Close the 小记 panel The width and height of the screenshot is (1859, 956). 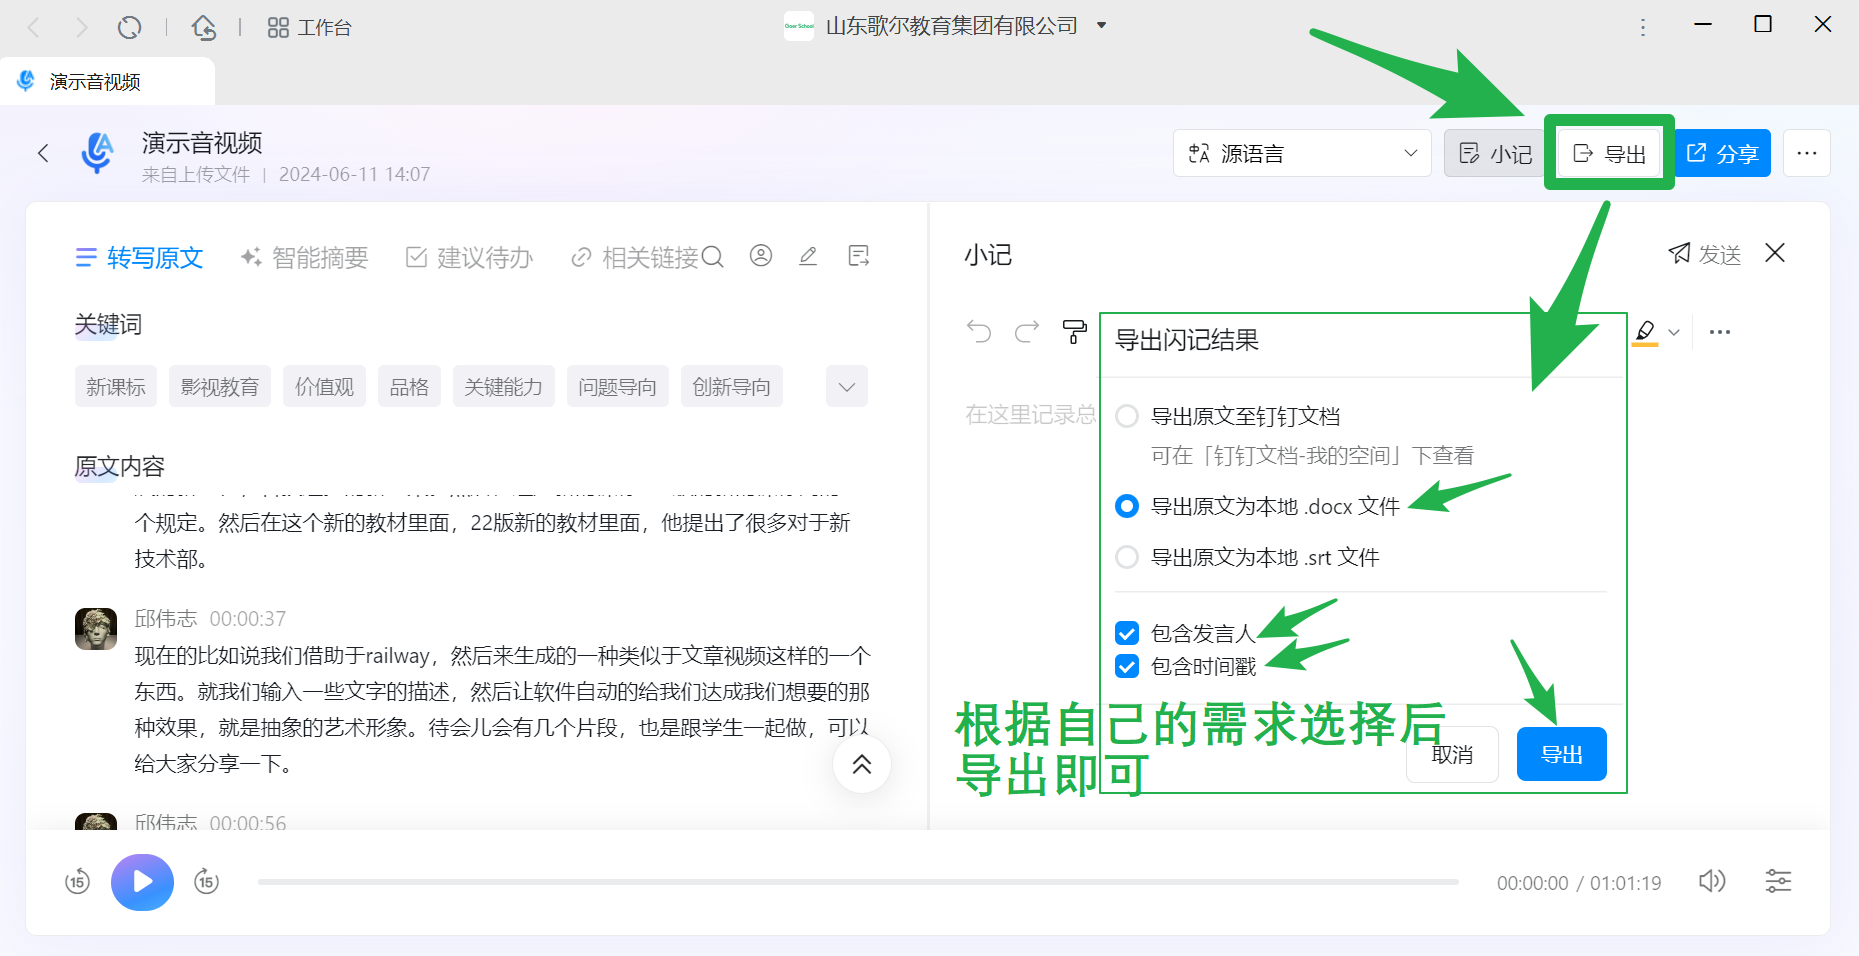[1775, 253]
